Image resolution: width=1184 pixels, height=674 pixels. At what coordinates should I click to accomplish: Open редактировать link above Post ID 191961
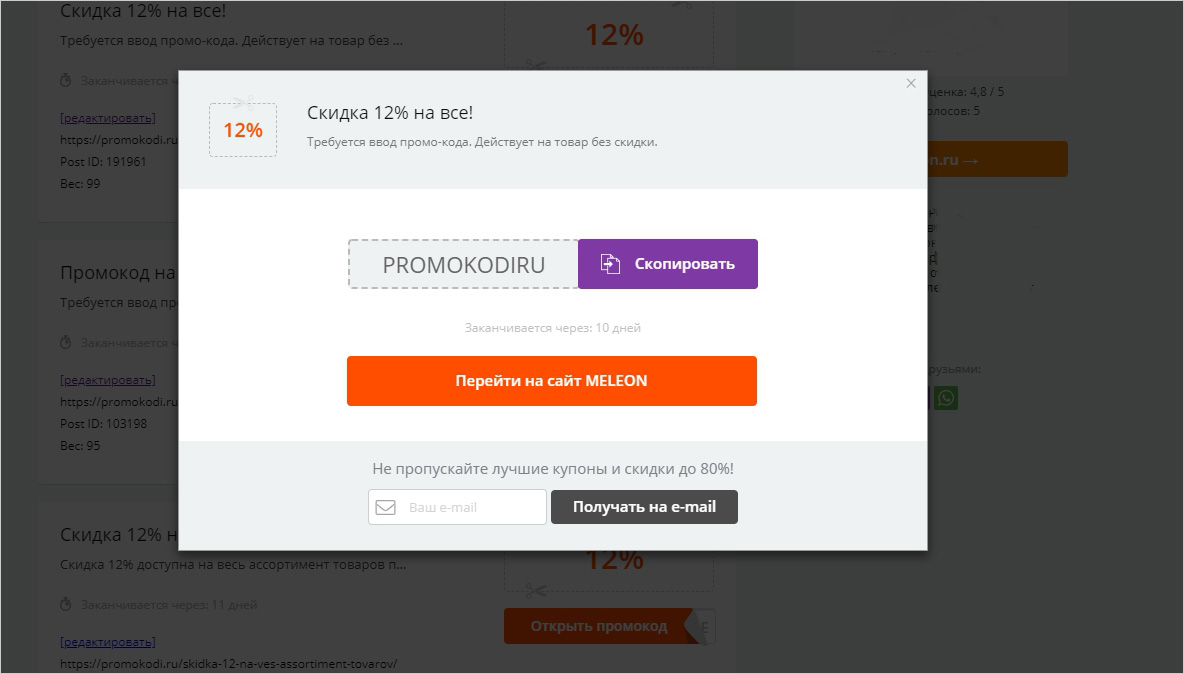(108, 118)
